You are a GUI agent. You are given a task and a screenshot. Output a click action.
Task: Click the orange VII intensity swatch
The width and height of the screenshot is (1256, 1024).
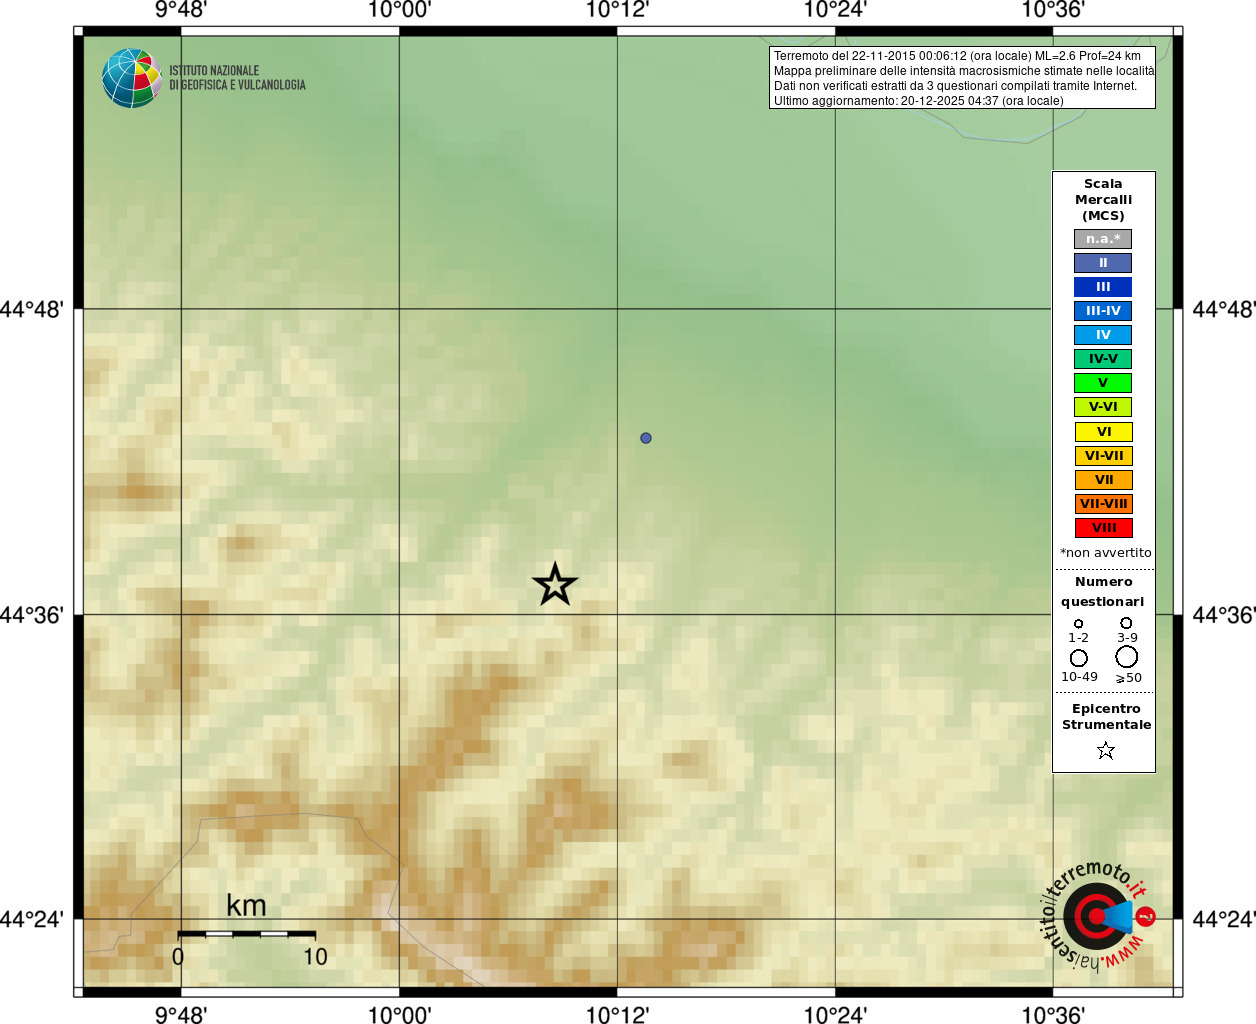click(x=1103, y=480)
